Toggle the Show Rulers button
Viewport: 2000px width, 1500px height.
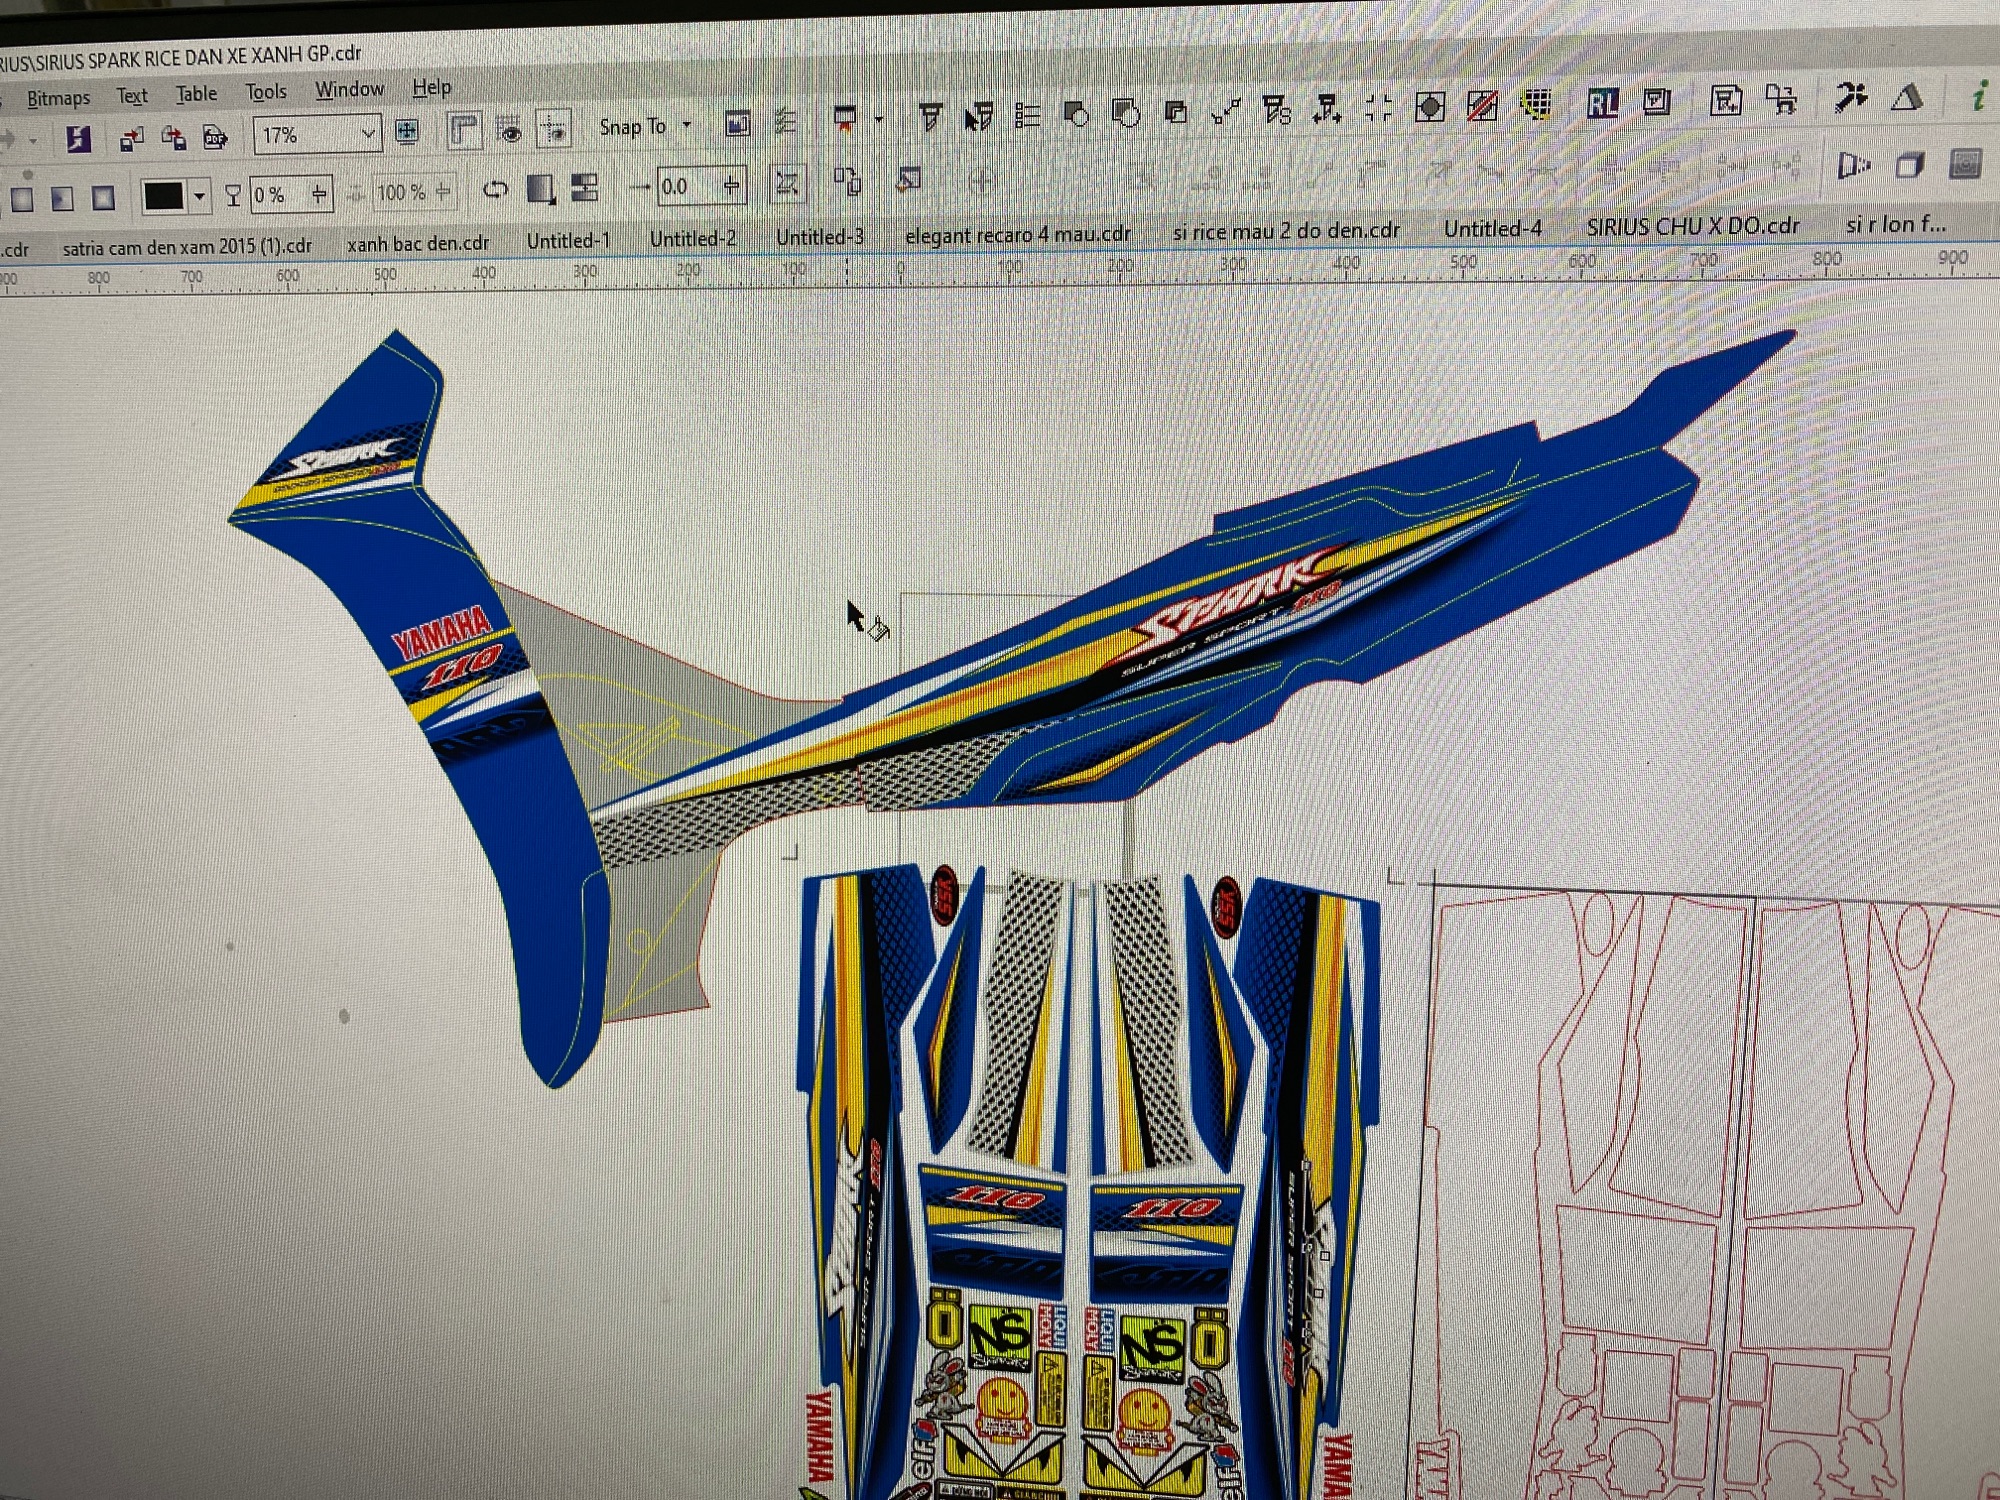[x=463, y=130]
